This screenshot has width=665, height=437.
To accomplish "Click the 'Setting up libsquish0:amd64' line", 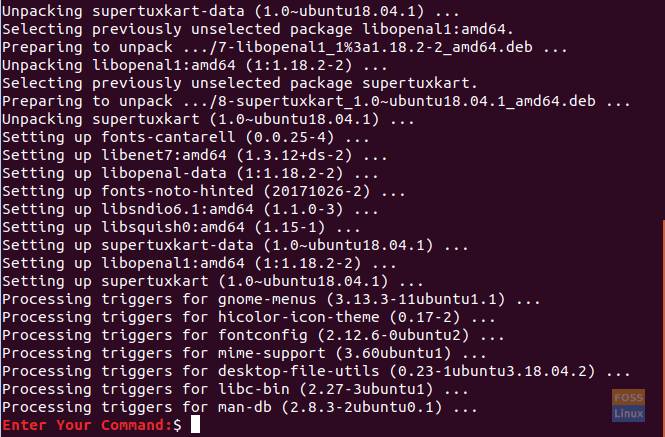I will click(180, 227).
